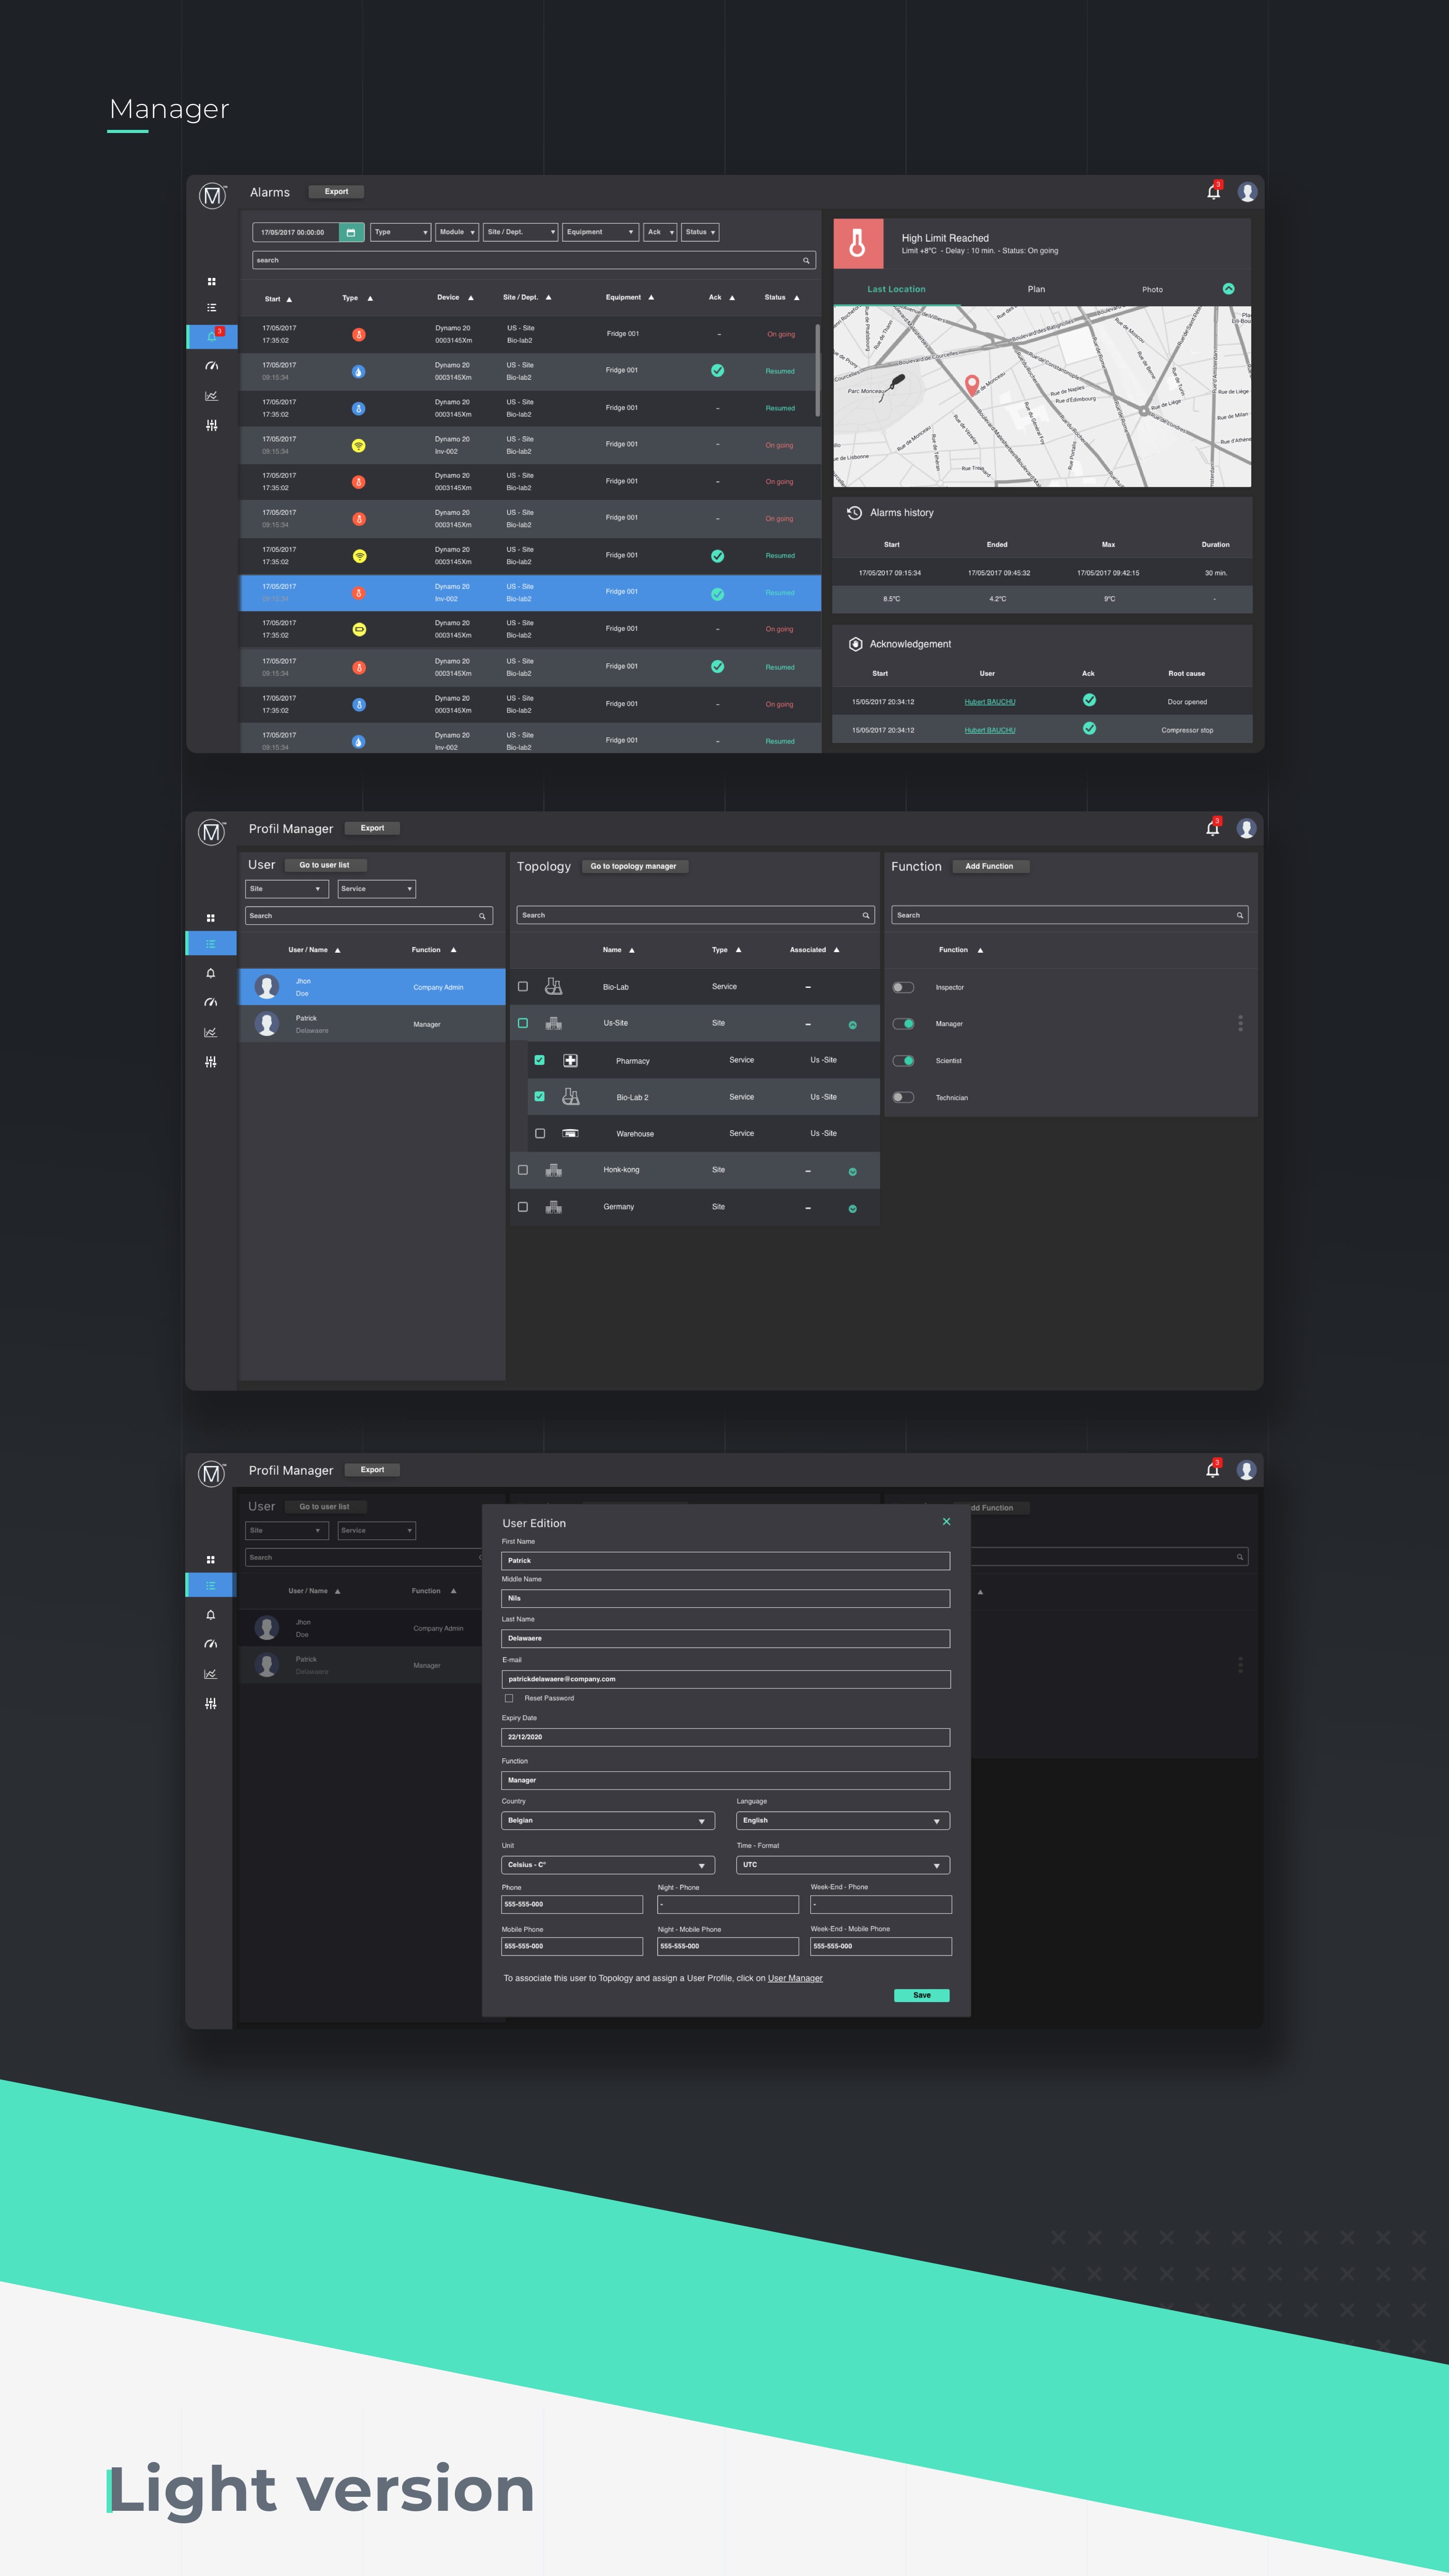1449x2576 pixels.
Task: Open the Site / Dept. filter dropdown
Action: tap(520, 232)
